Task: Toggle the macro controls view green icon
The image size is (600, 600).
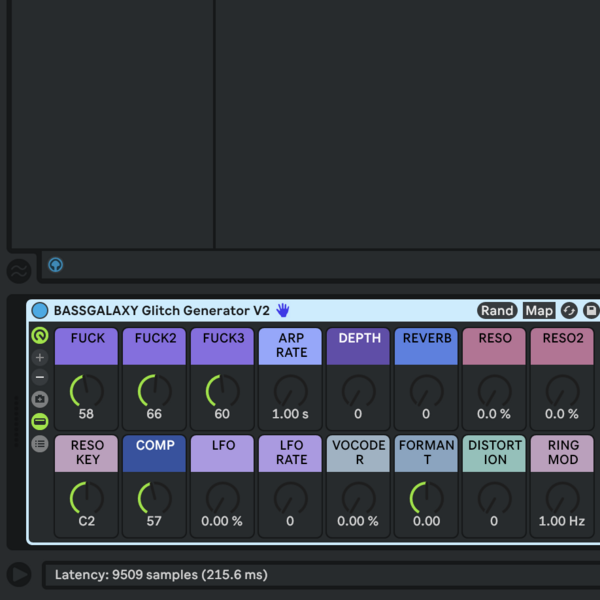Action: click(x=40, y=336)
